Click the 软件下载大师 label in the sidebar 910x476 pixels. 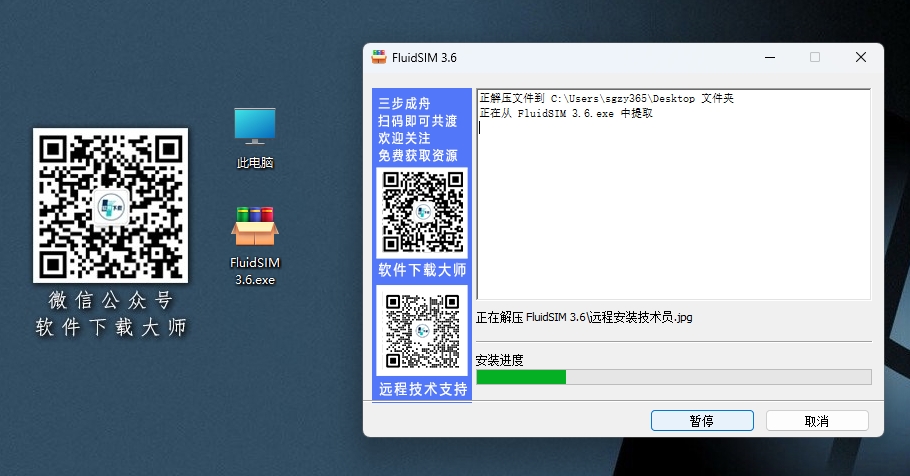click(x=421, y=270)
